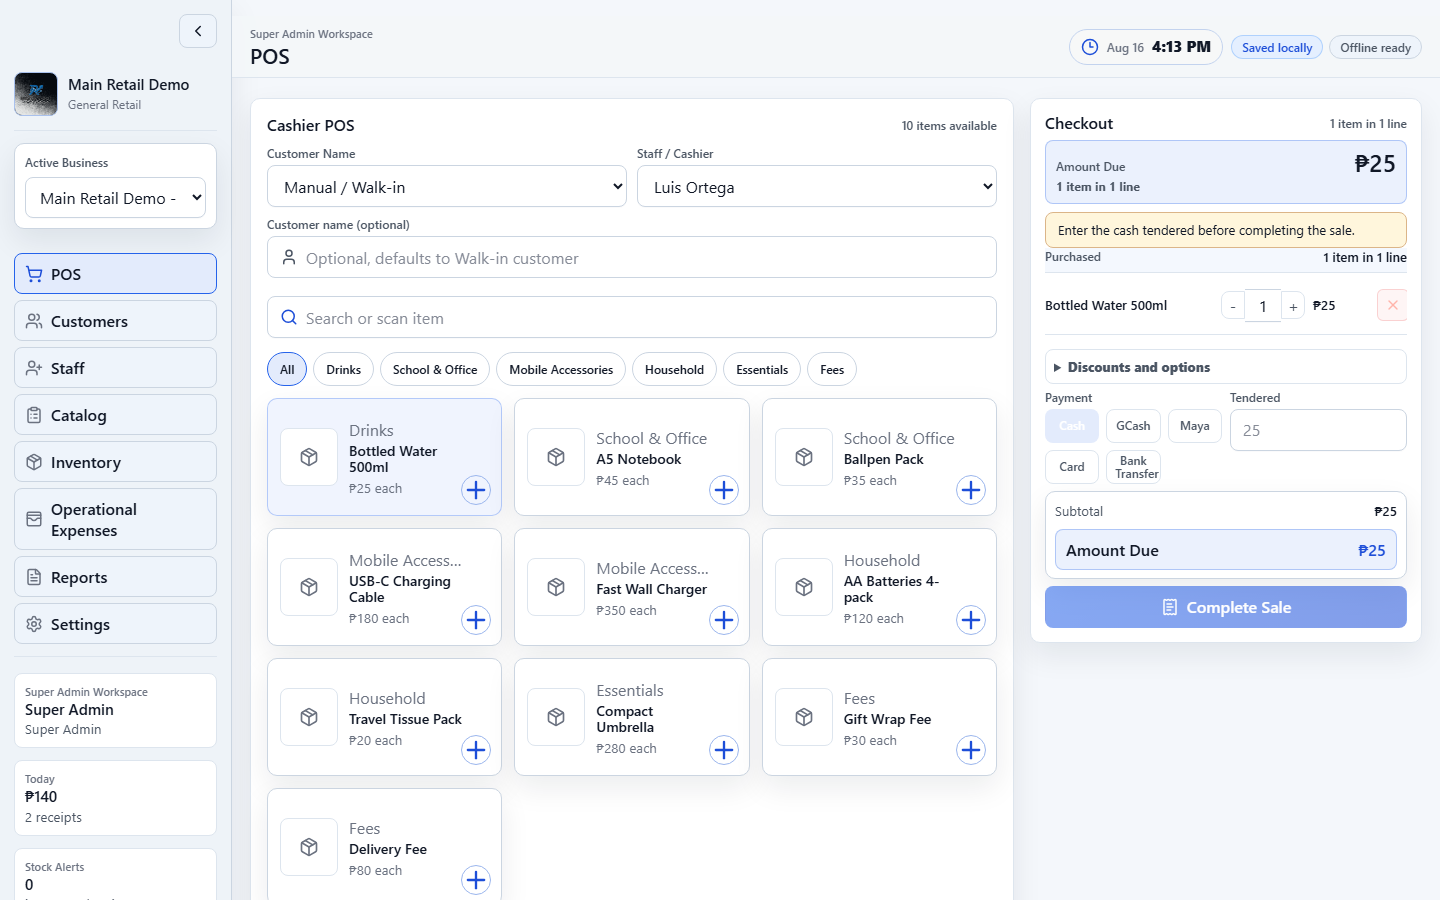The height and width of the screenshot is (900, 1440).
Task: Add Gift Wrap Fee using plus icon
Action: pos(971,750)
